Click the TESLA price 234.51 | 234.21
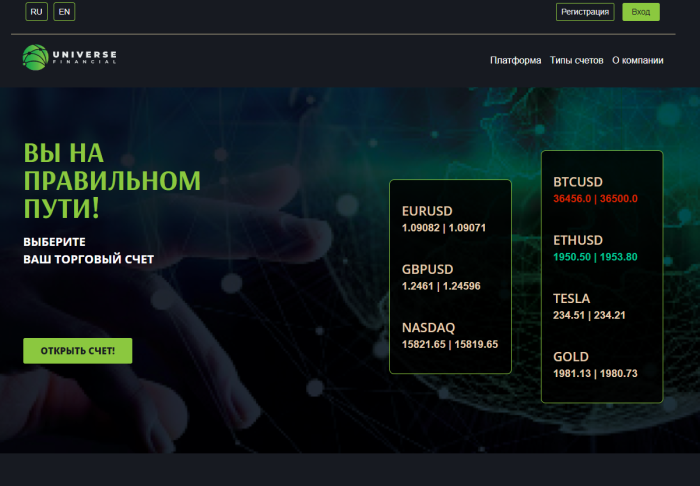700x486 pixels. tap(589, 315)
